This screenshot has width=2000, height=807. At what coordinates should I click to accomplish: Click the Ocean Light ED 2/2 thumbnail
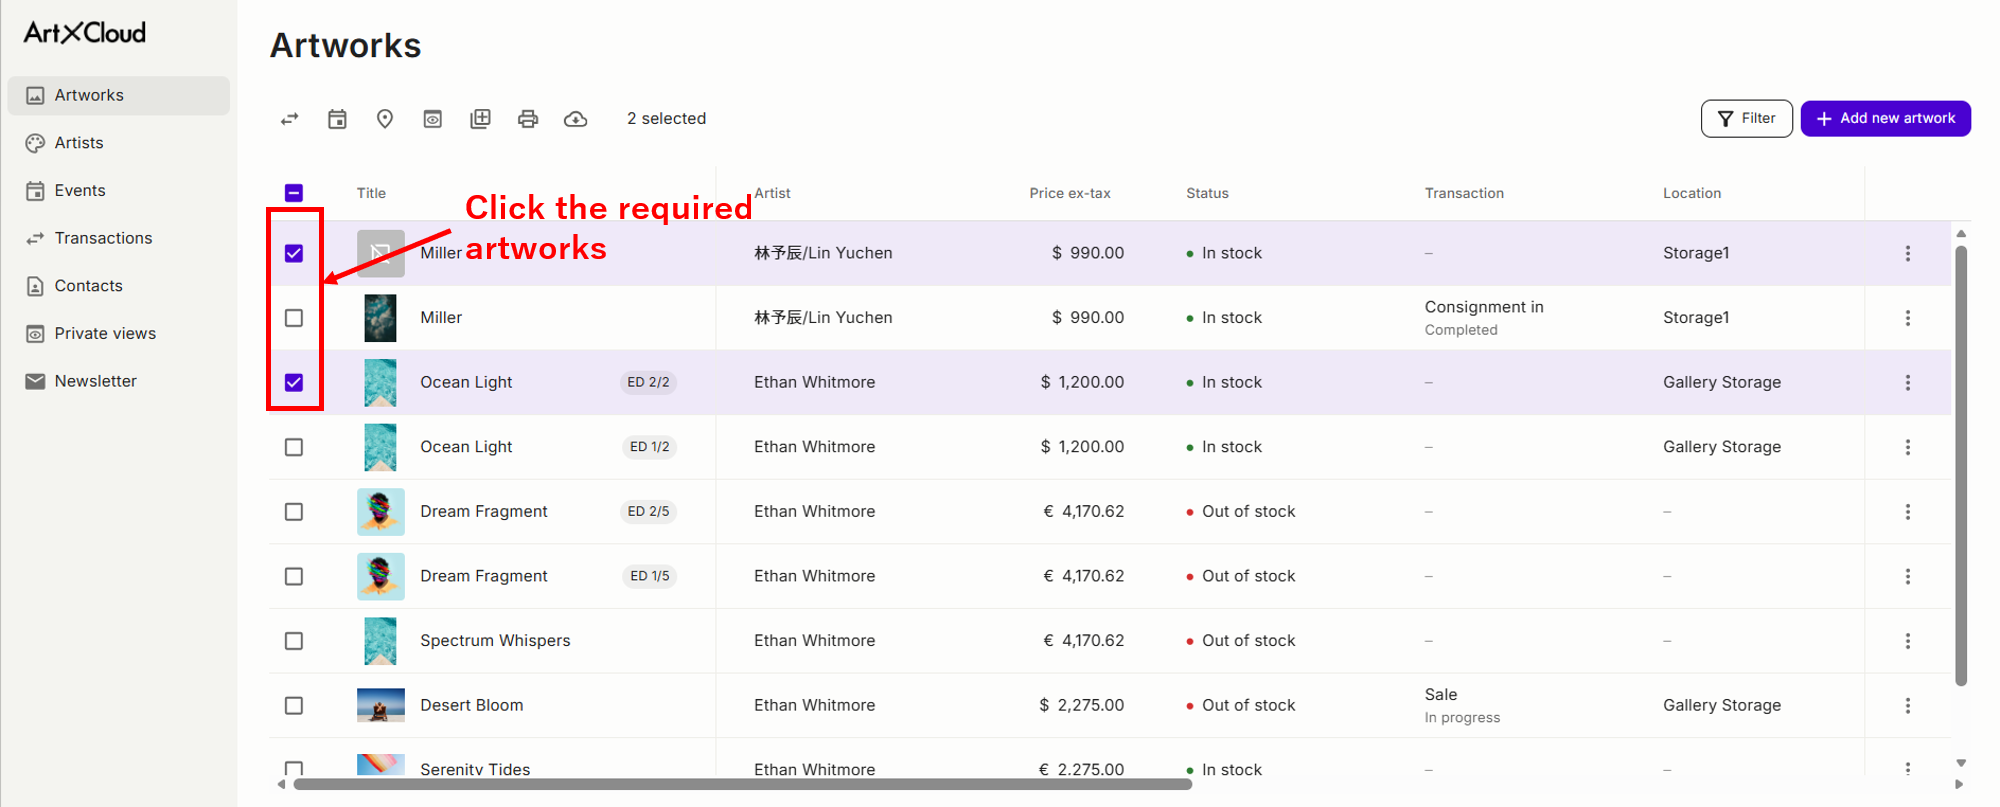pyautogui.click(x=380, y=382)
